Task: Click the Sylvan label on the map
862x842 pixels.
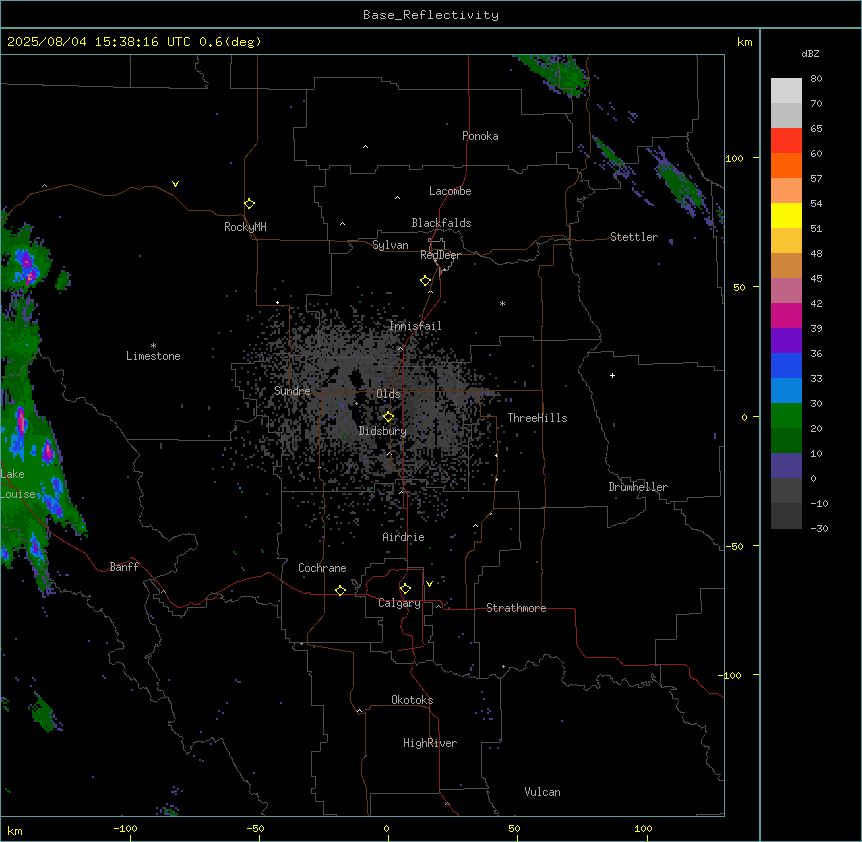Action: 390,245
